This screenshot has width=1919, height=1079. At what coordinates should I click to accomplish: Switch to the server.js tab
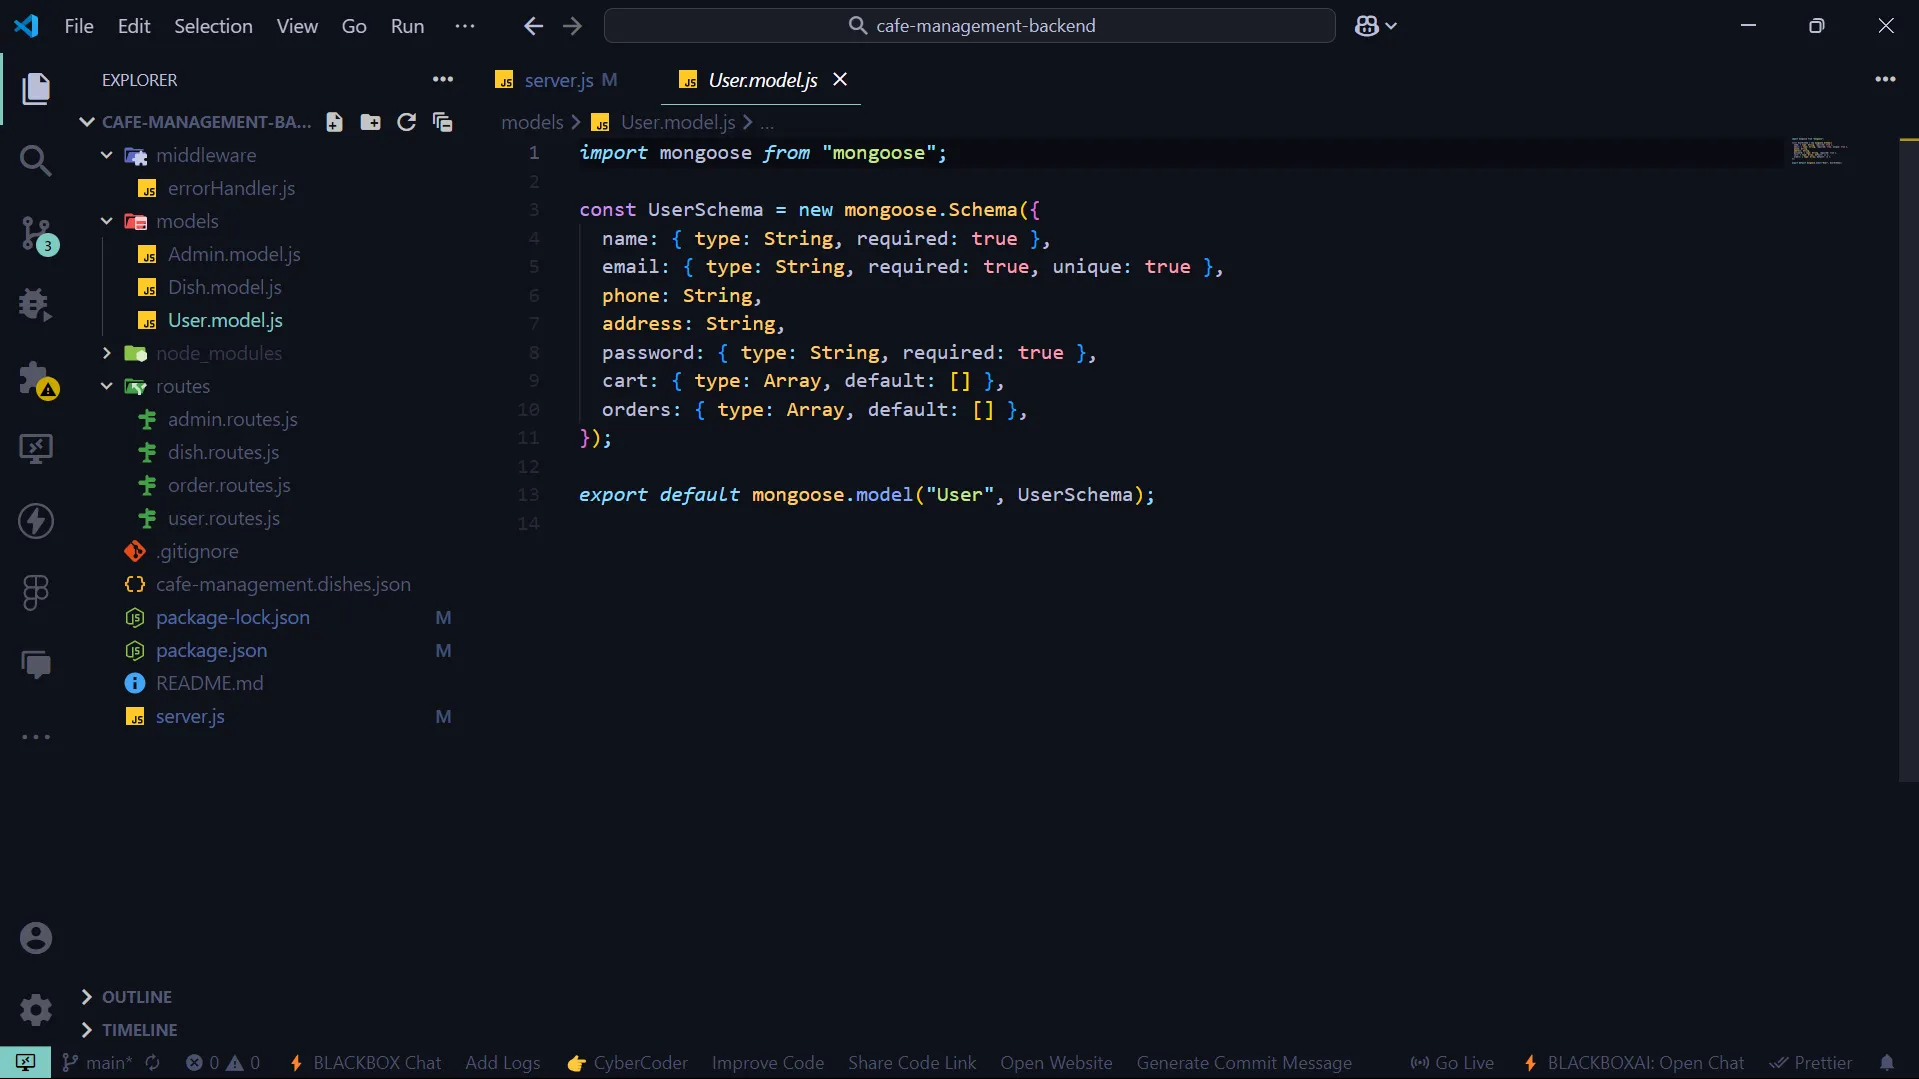[558, 80]
